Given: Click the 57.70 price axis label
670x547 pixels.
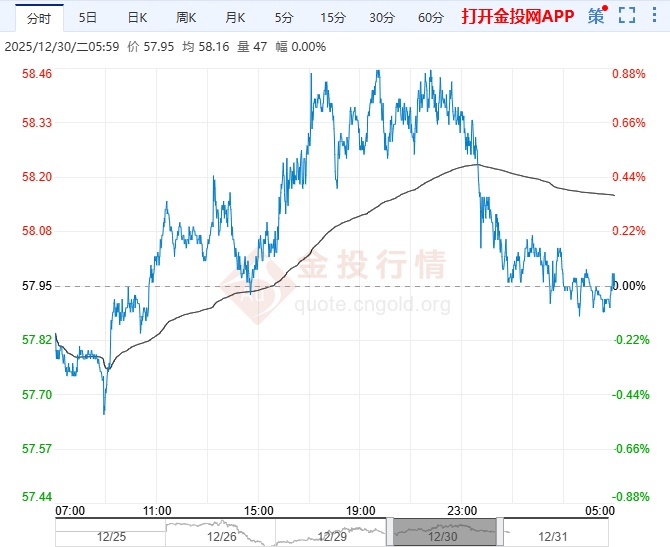Looking at the screenshot, I should click(x=37, y=394).
